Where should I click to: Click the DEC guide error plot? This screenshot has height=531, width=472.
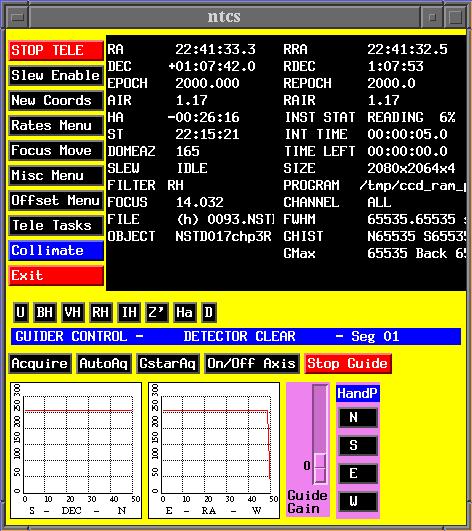point(76,450)
